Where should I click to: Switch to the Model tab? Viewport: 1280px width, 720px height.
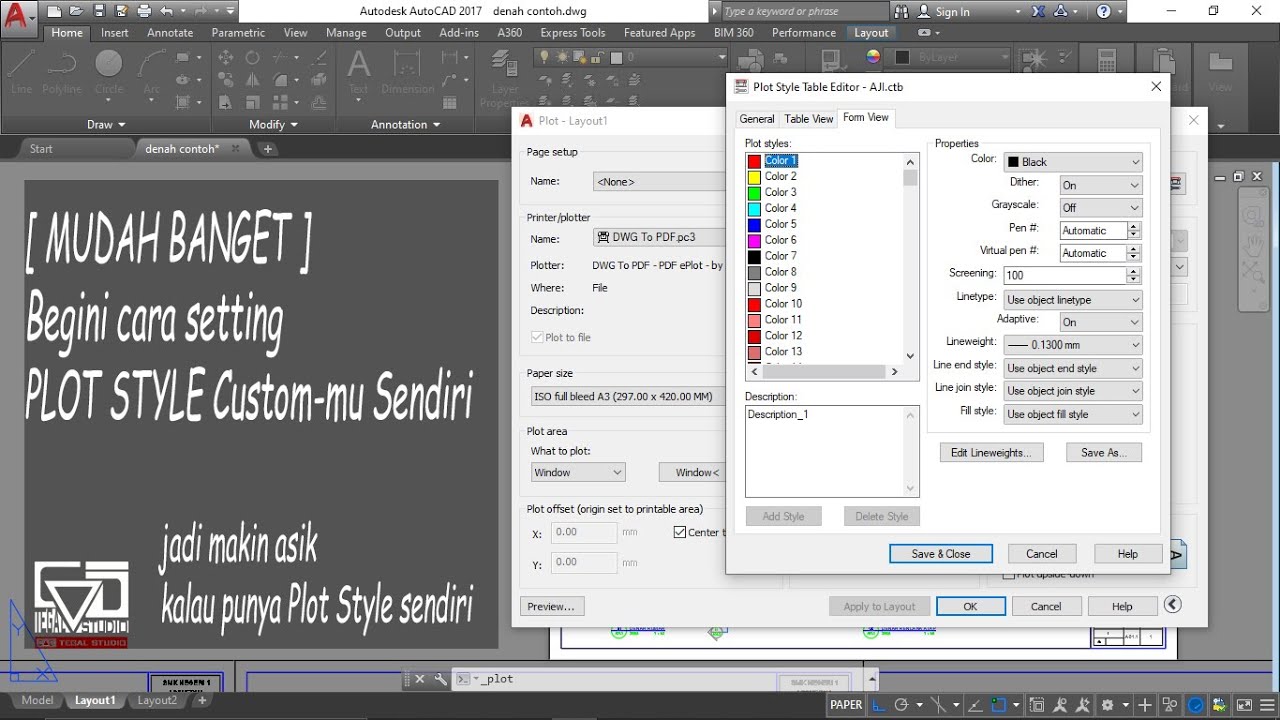coord(37,701)
